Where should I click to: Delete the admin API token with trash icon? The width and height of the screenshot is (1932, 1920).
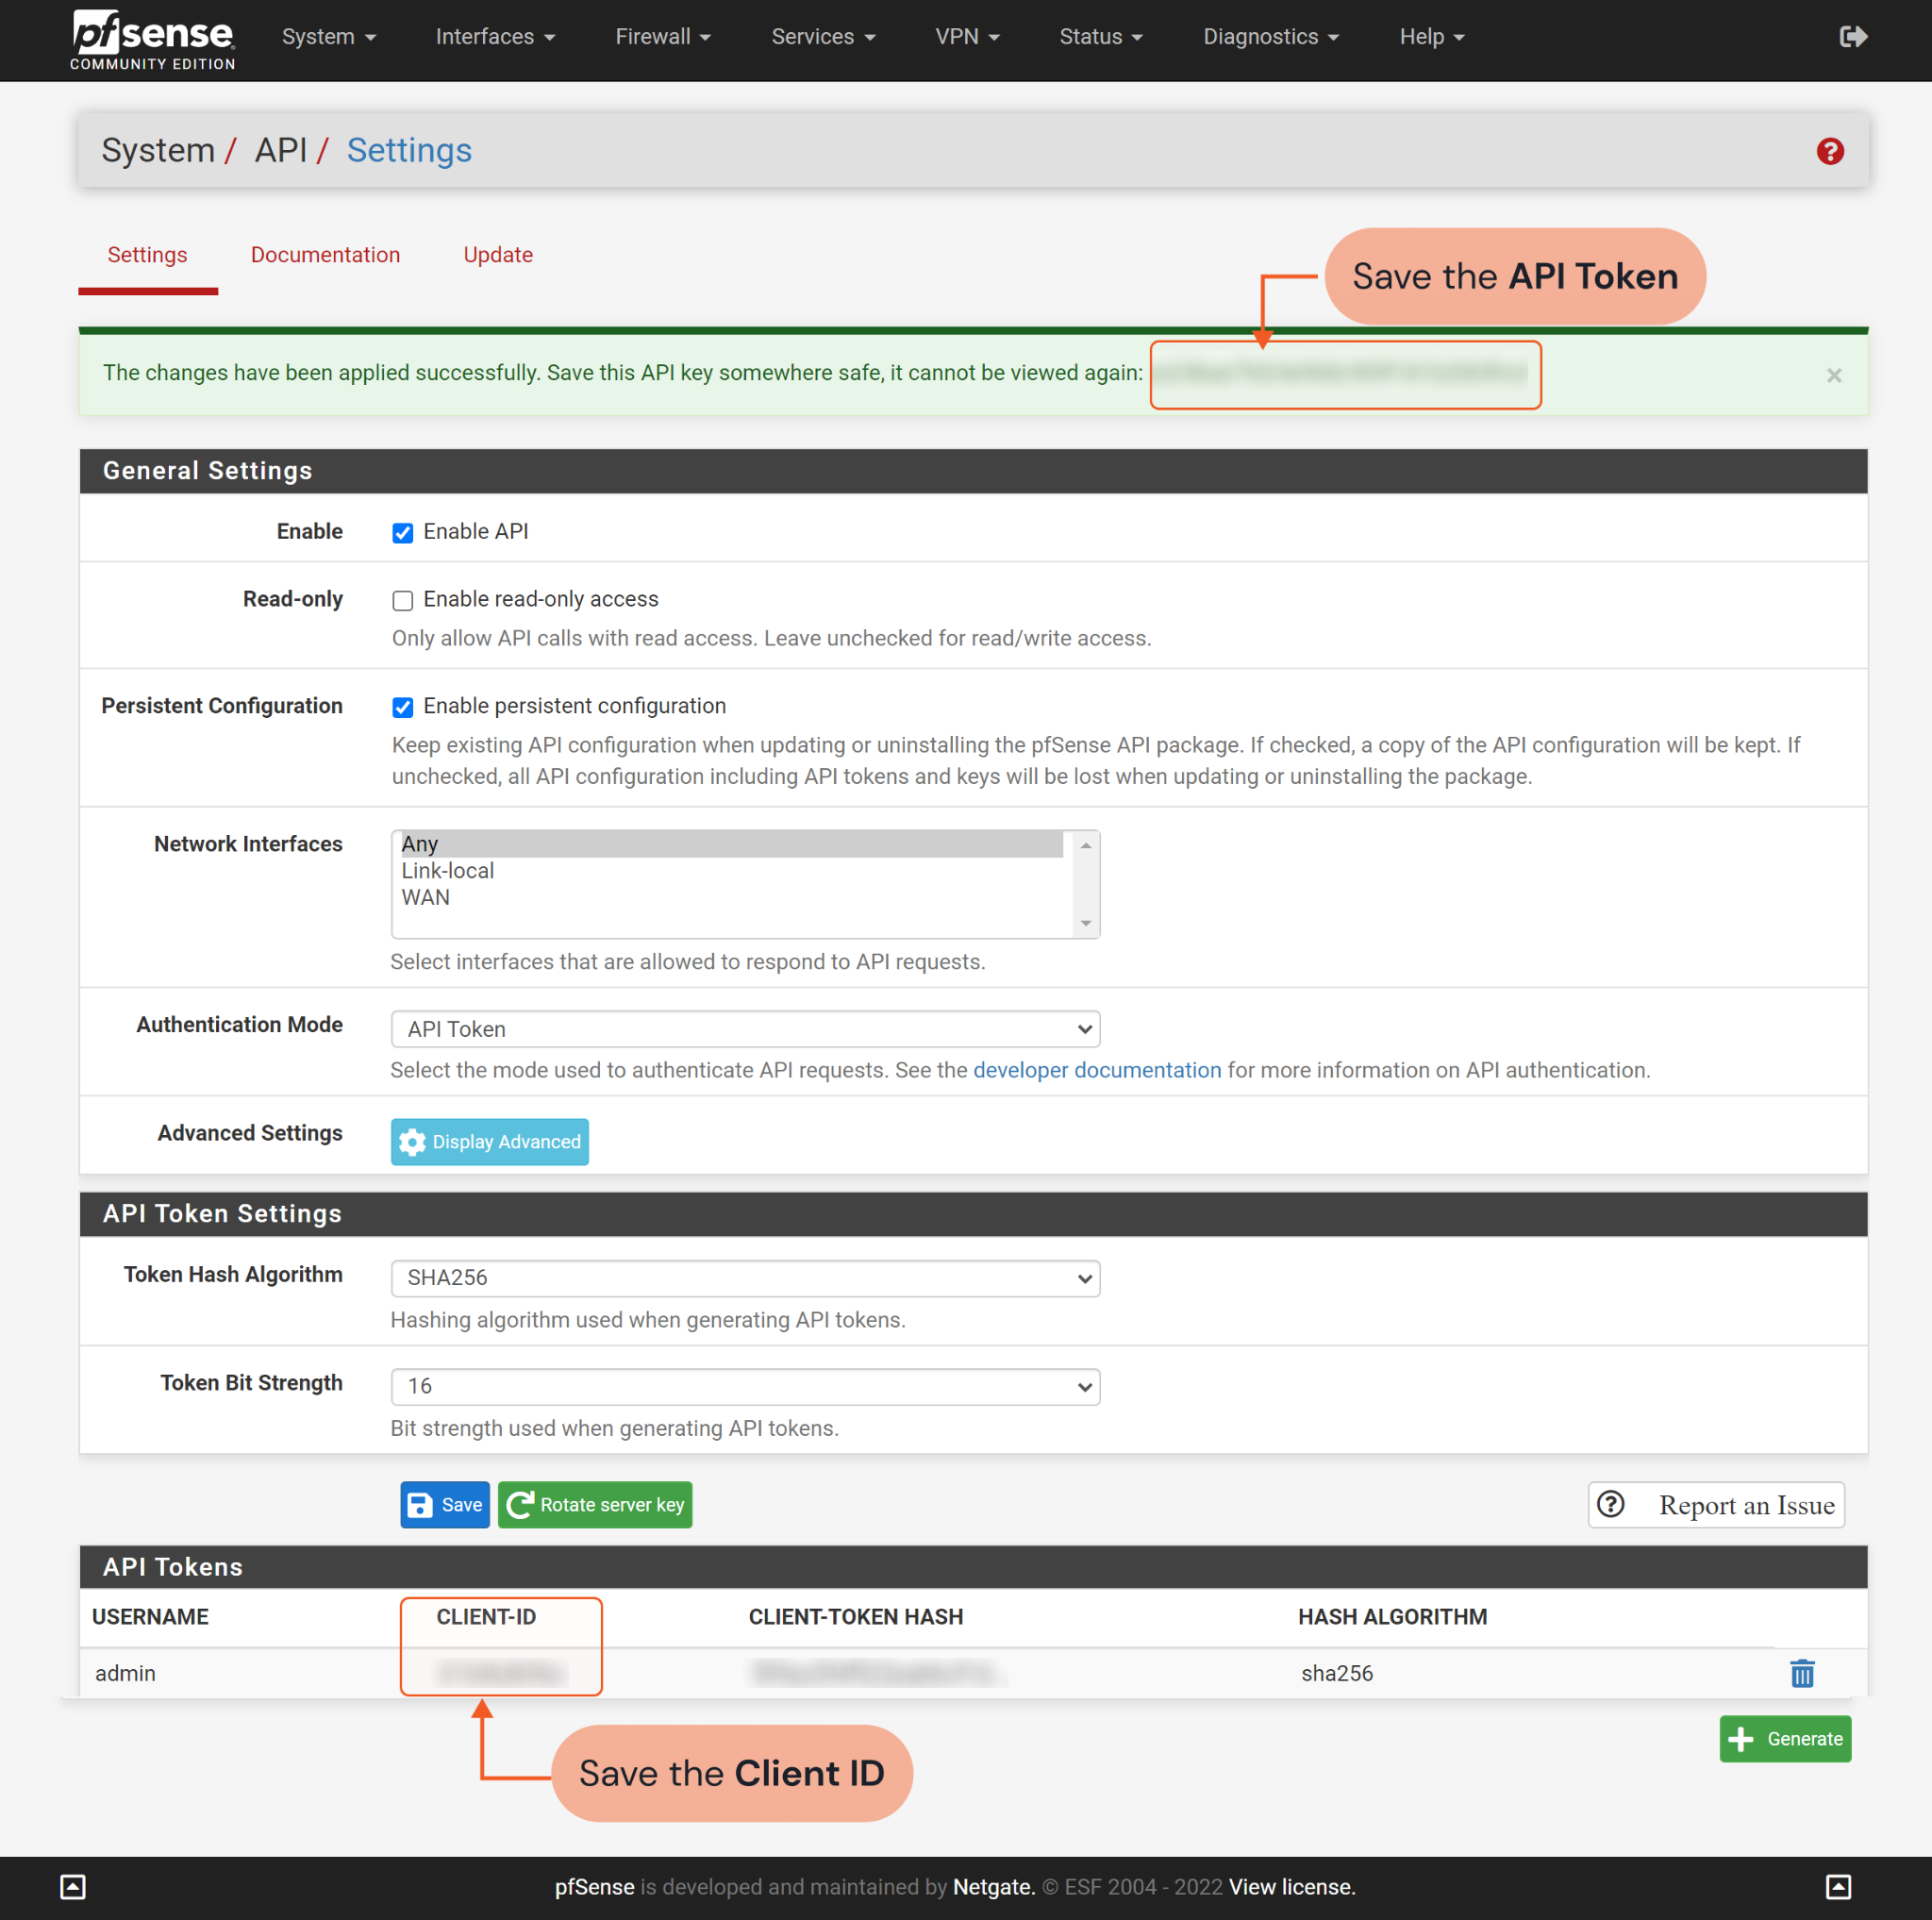click(x=1801, y=1673)
